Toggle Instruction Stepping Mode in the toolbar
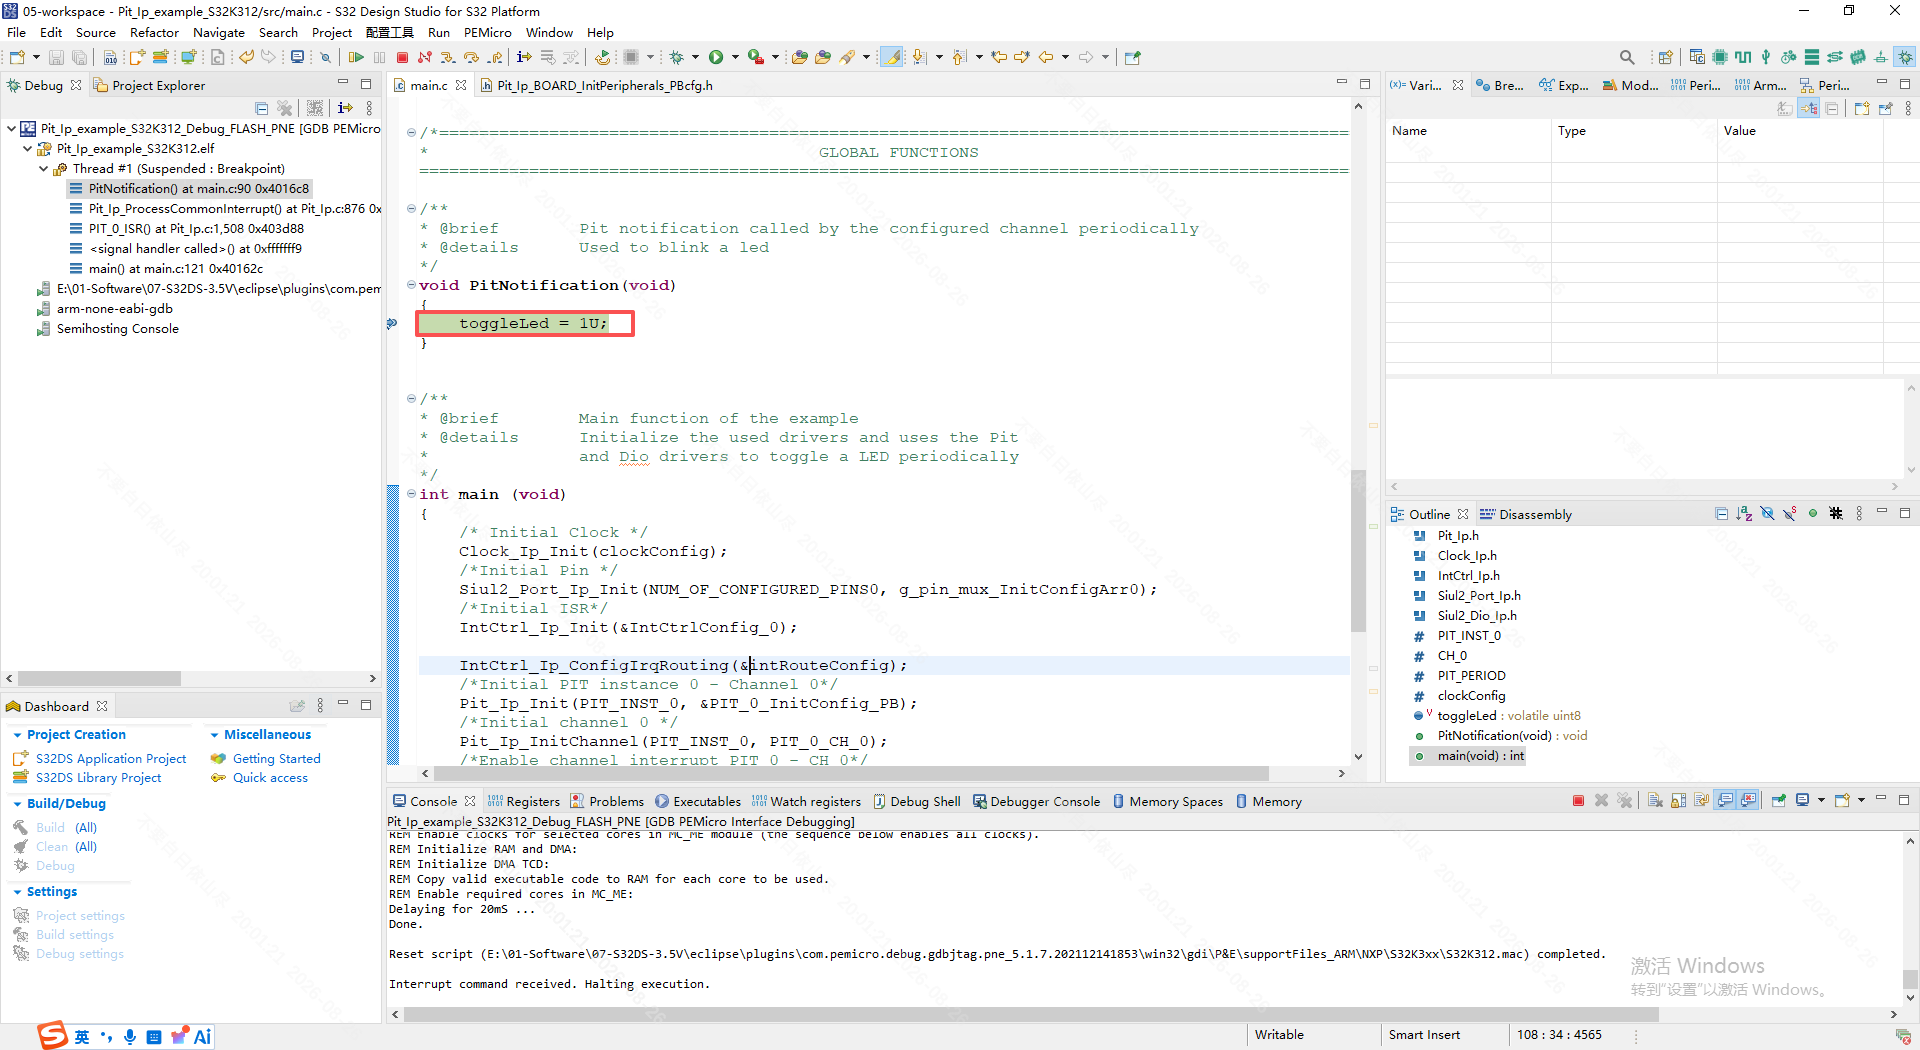Image resolution: width=1920 pixels, height=1050 pixels. click(x=524, y=57)
